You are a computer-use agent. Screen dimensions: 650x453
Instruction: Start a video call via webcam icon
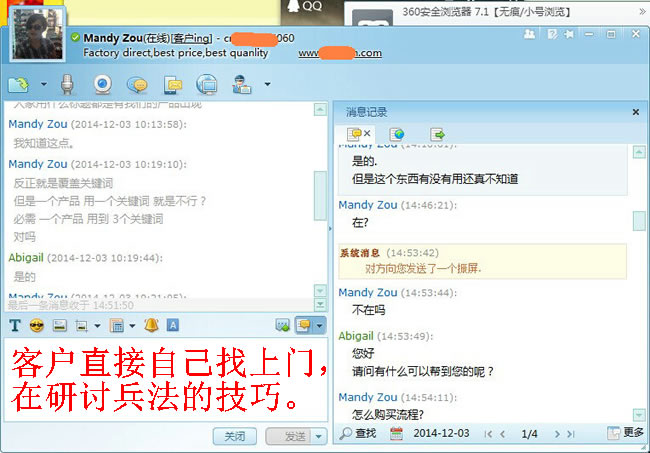pyautogui.click(x=102, y=84)
